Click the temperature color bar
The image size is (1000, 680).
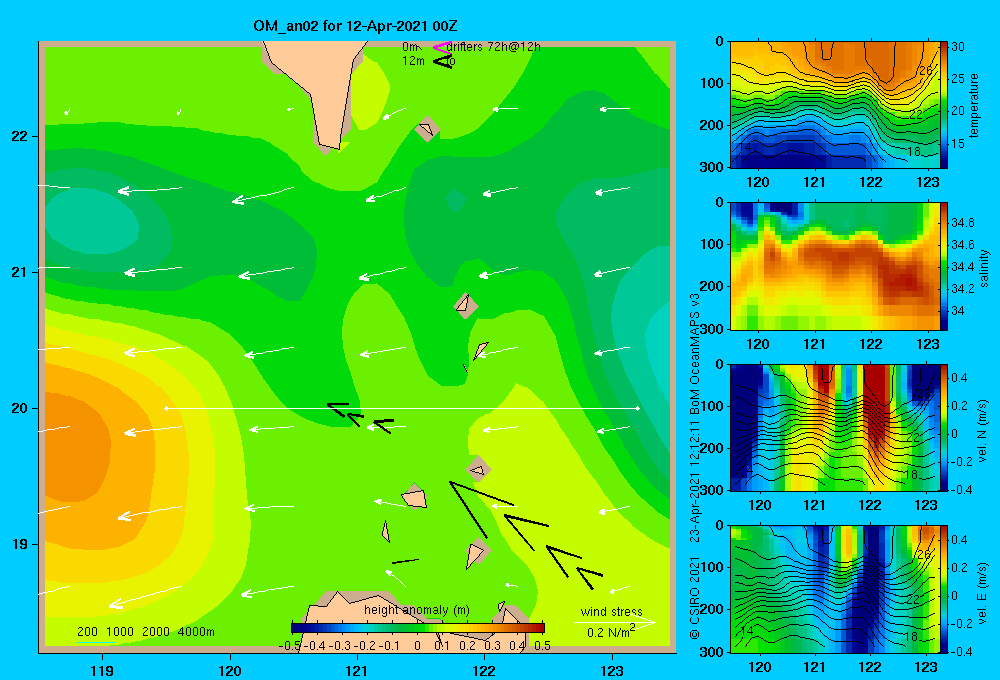pos(944,105)
